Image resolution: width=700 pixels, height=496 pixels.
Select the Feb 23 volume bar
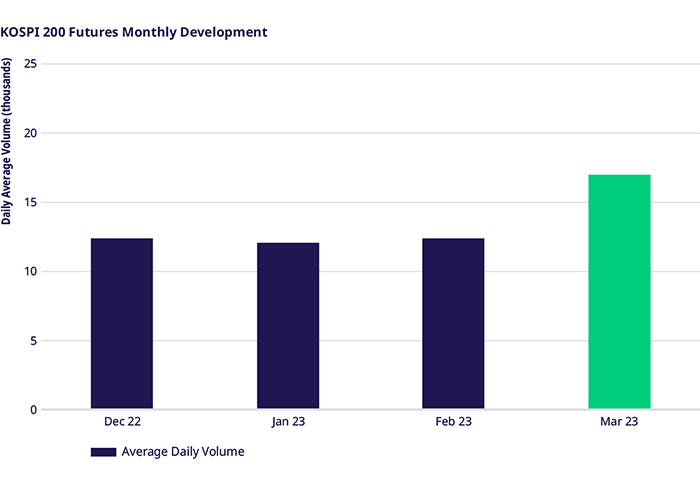coord(453,324)
